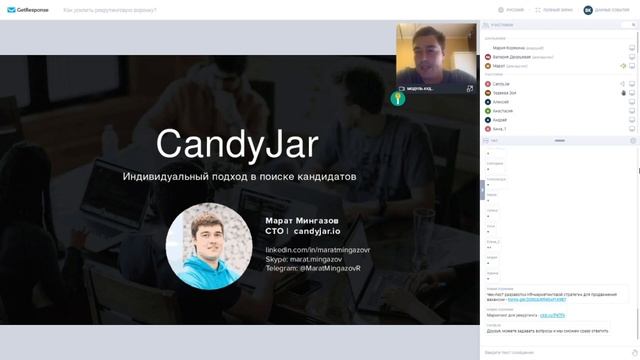The width and height of the screenshot is (640, 360).
Task: Click the screen icon in the Анна_Т row
Action: [x=632, y=129]
